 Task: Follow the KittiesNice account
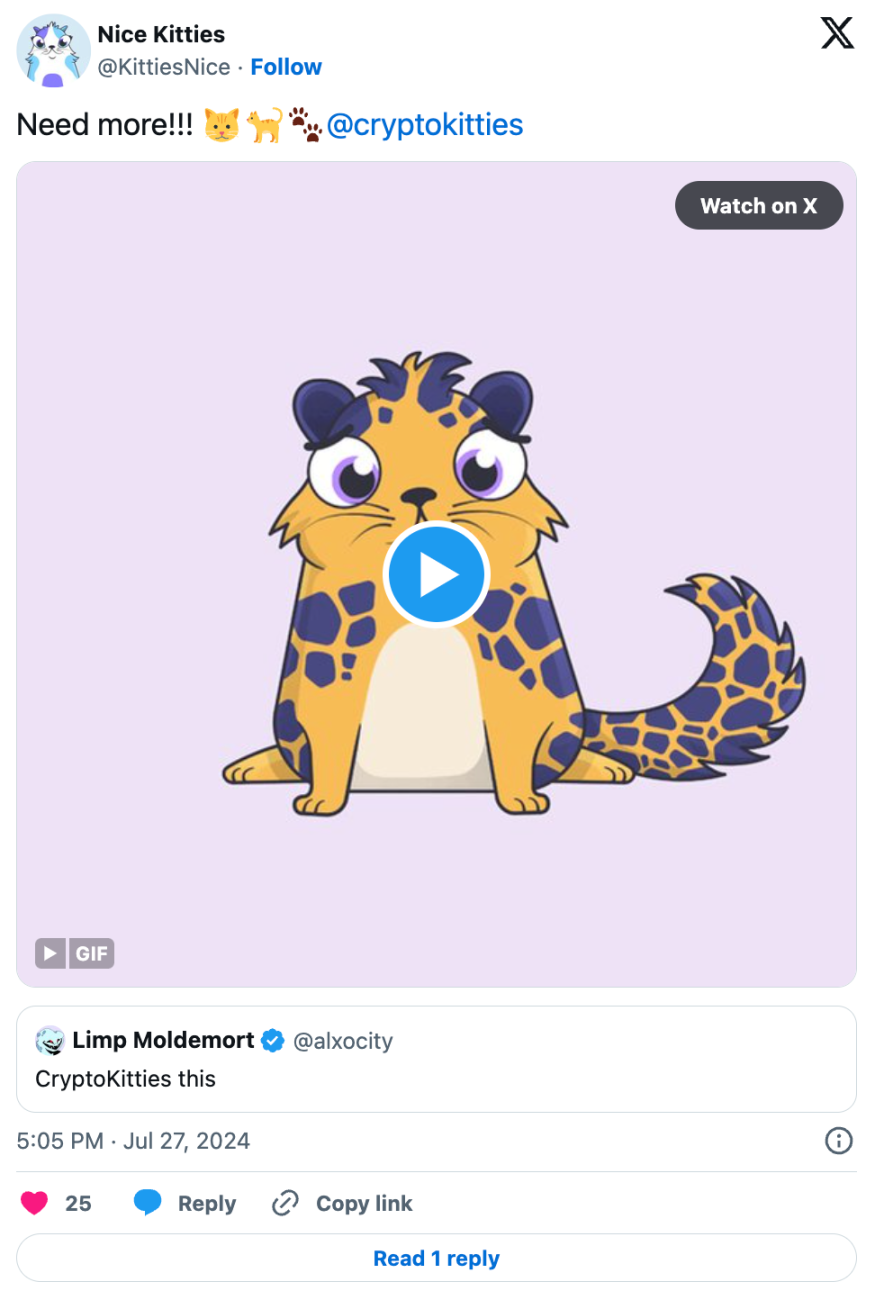click(286, 67)
